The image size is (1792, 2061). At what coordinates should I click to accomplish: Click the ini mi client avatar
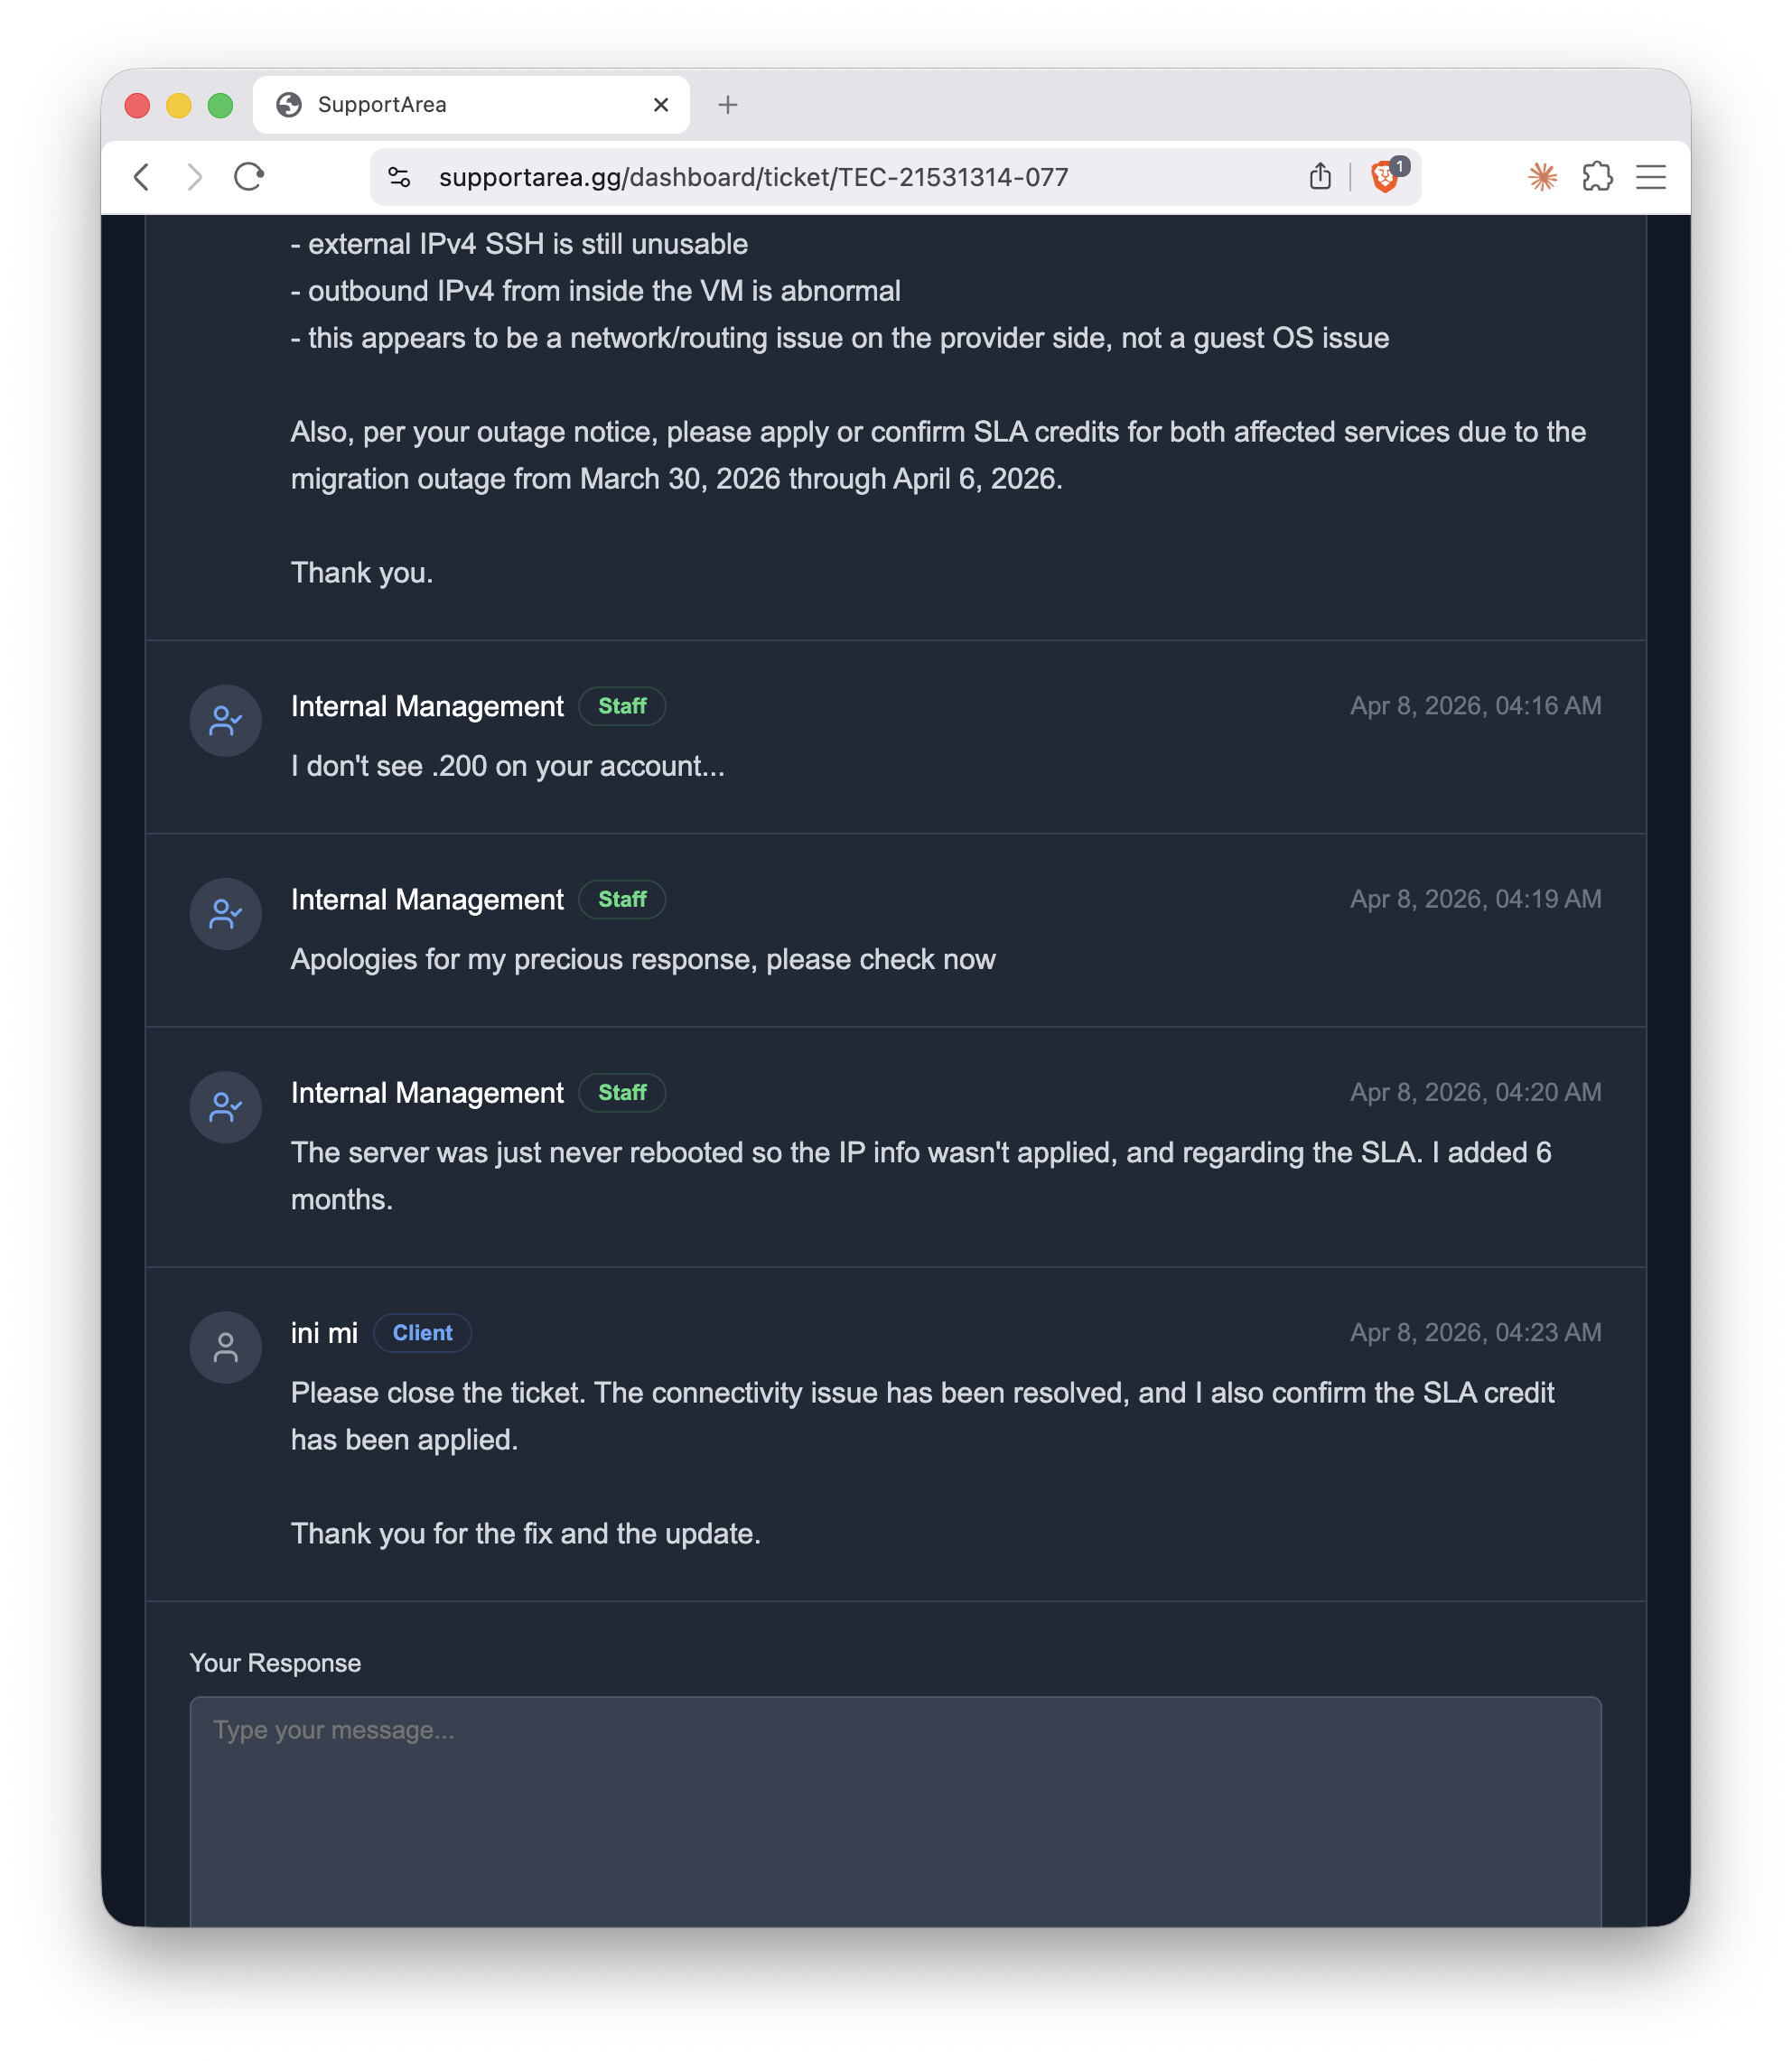[226, 1347]
